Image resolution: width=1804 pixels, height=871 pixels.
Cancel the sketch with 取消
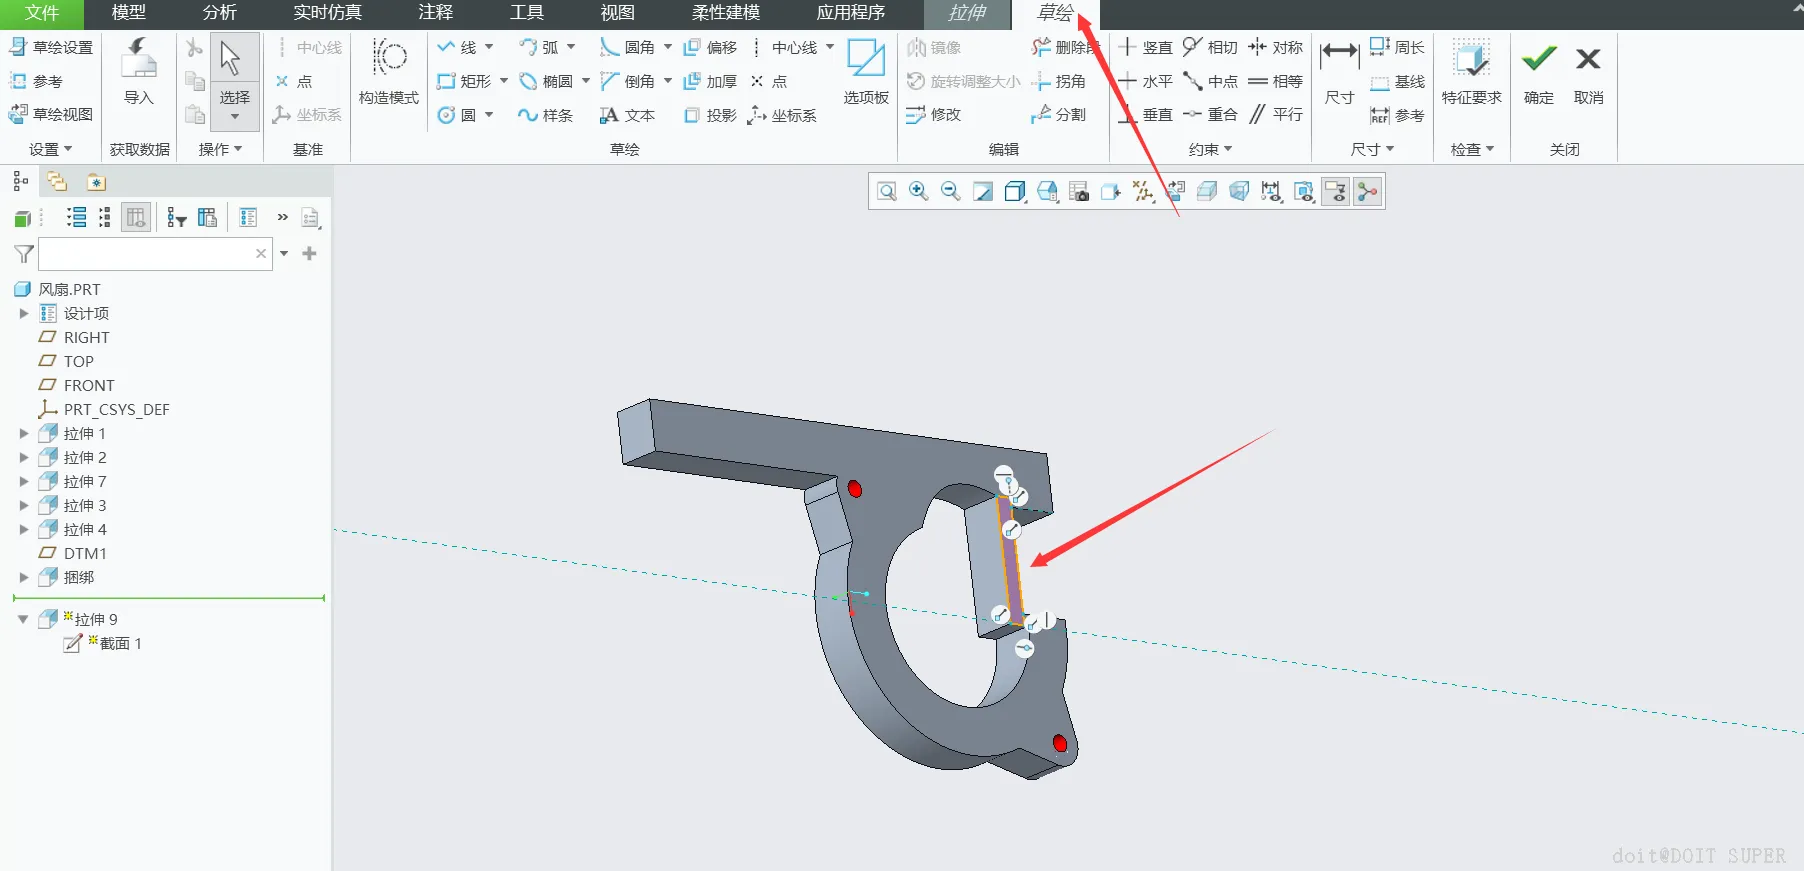tap(1588, 73)
